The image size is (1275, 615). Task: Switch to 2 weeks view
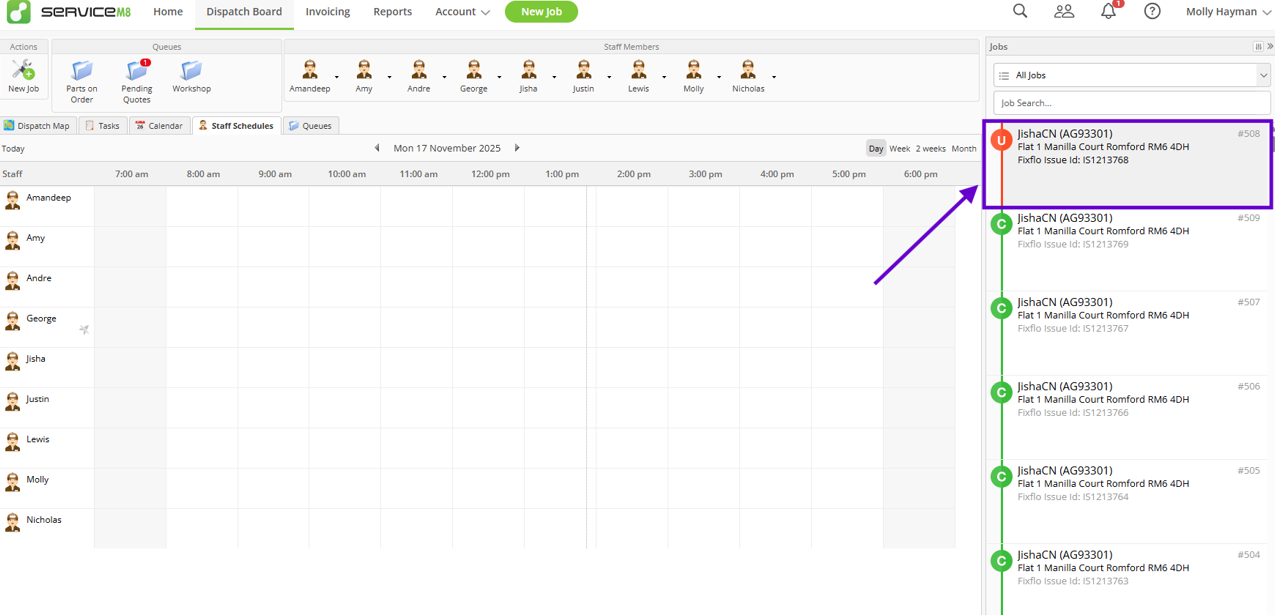[930, 148]
